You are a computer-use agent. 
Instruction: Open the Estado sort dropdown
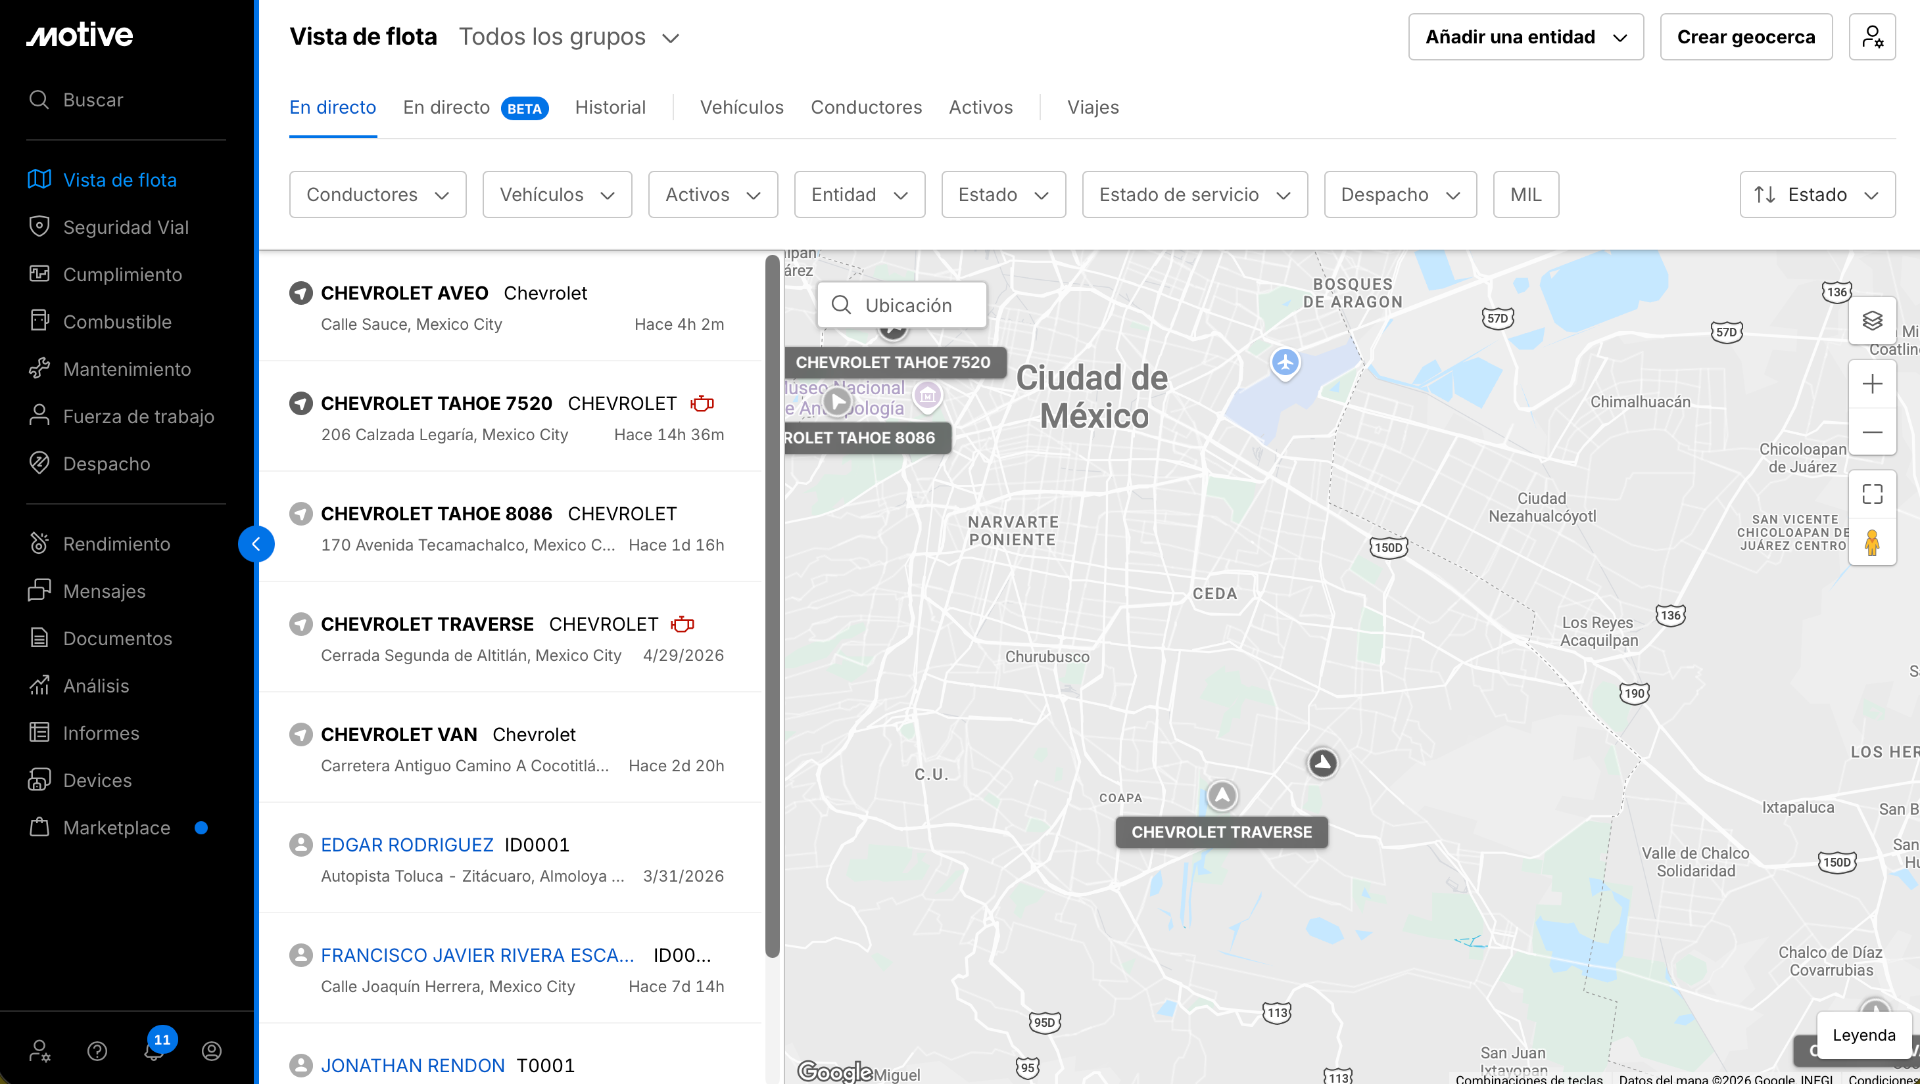[x=1817, y=195]
